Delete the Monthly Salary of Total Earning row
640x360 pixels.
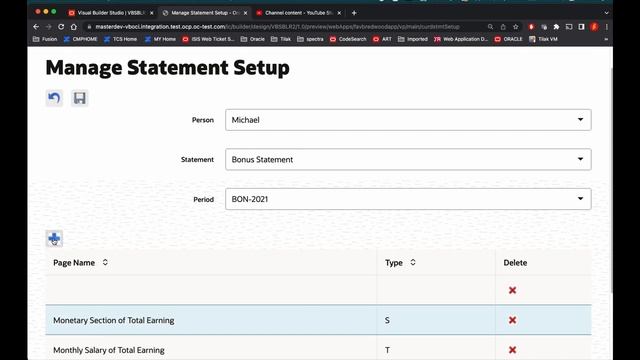(x=512, y=350)
